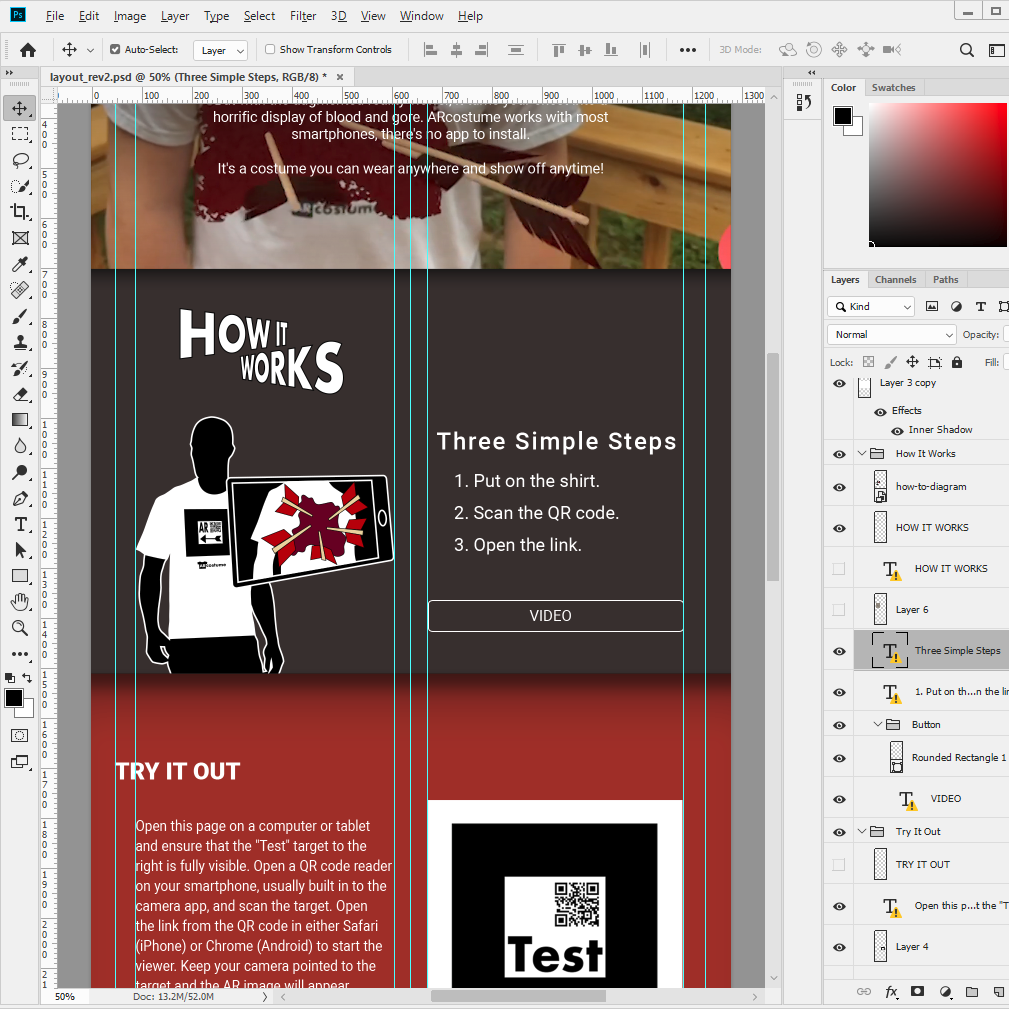
Task: Click Edit Toolbar ellipsis in toolbox
Action: point(20,654)
